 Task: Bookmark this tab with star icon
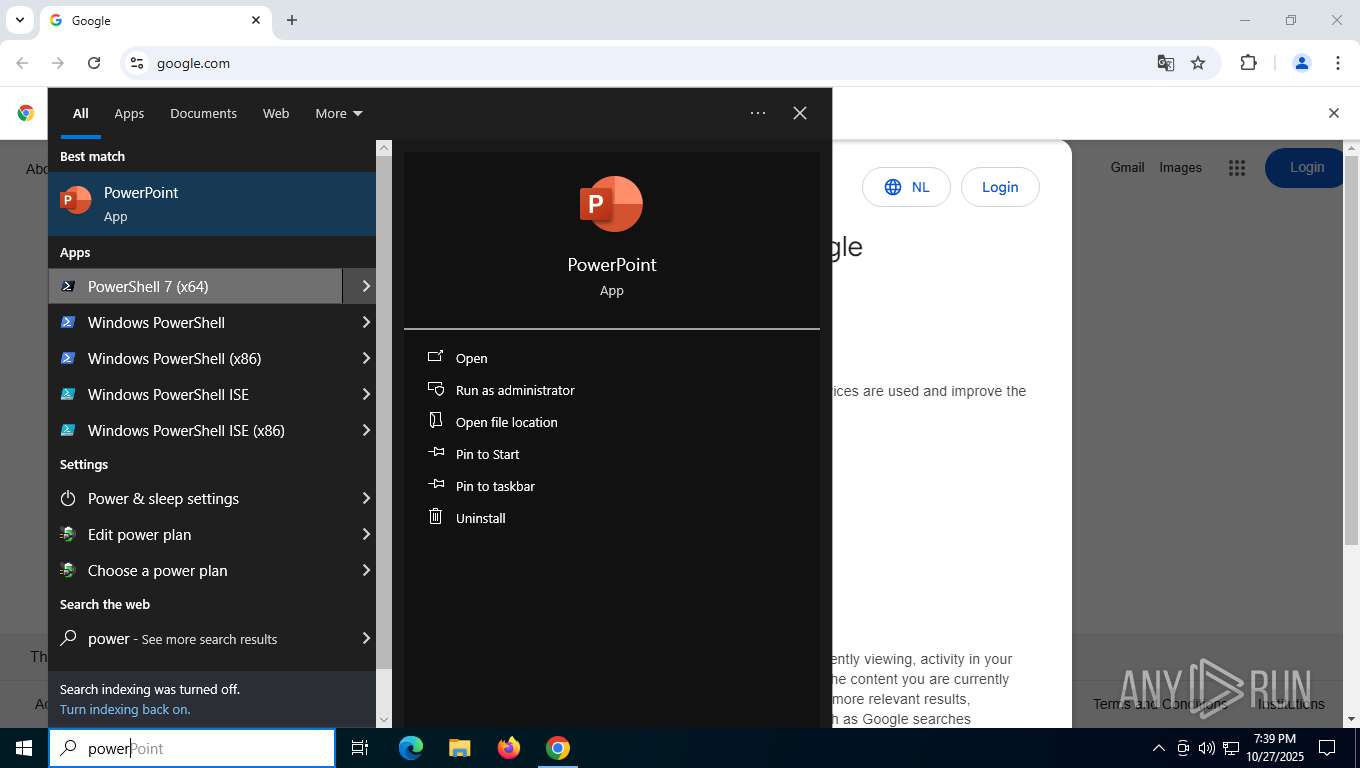click(1198, 63)
